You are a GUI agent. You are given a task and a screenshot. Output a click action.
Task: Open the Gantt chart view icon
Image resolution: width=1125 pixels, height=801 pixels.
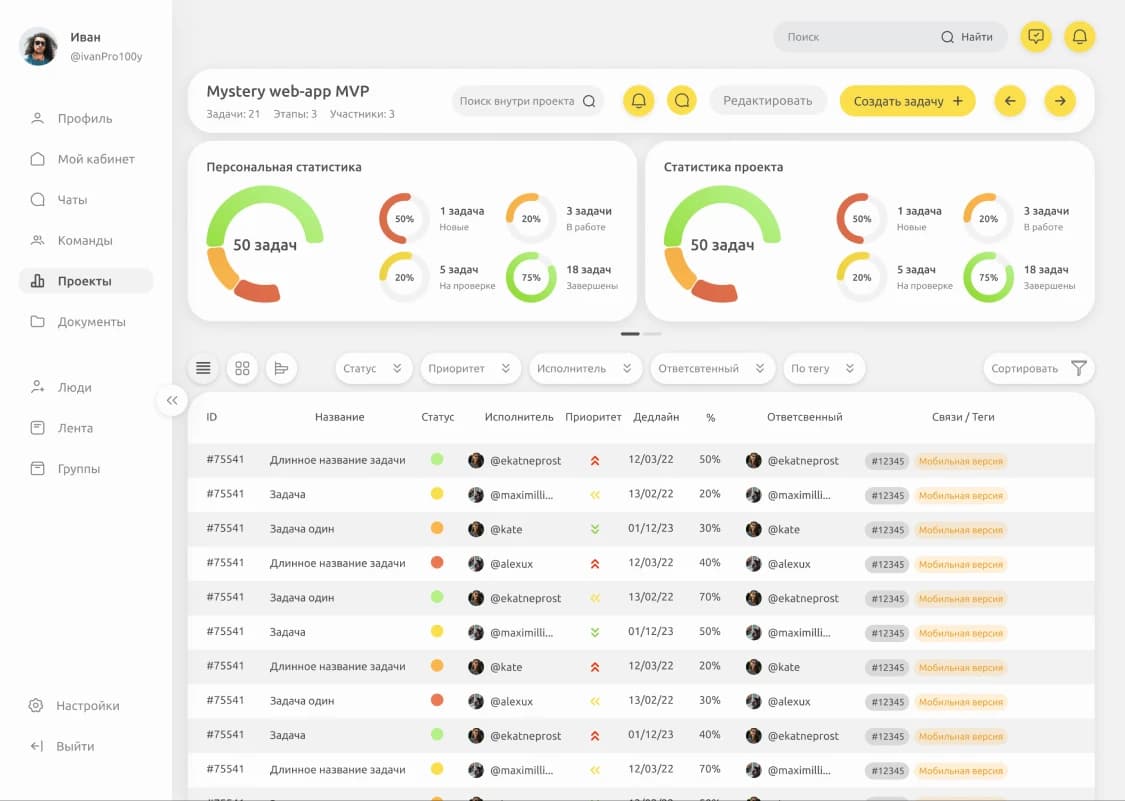(x=281, y=368)
